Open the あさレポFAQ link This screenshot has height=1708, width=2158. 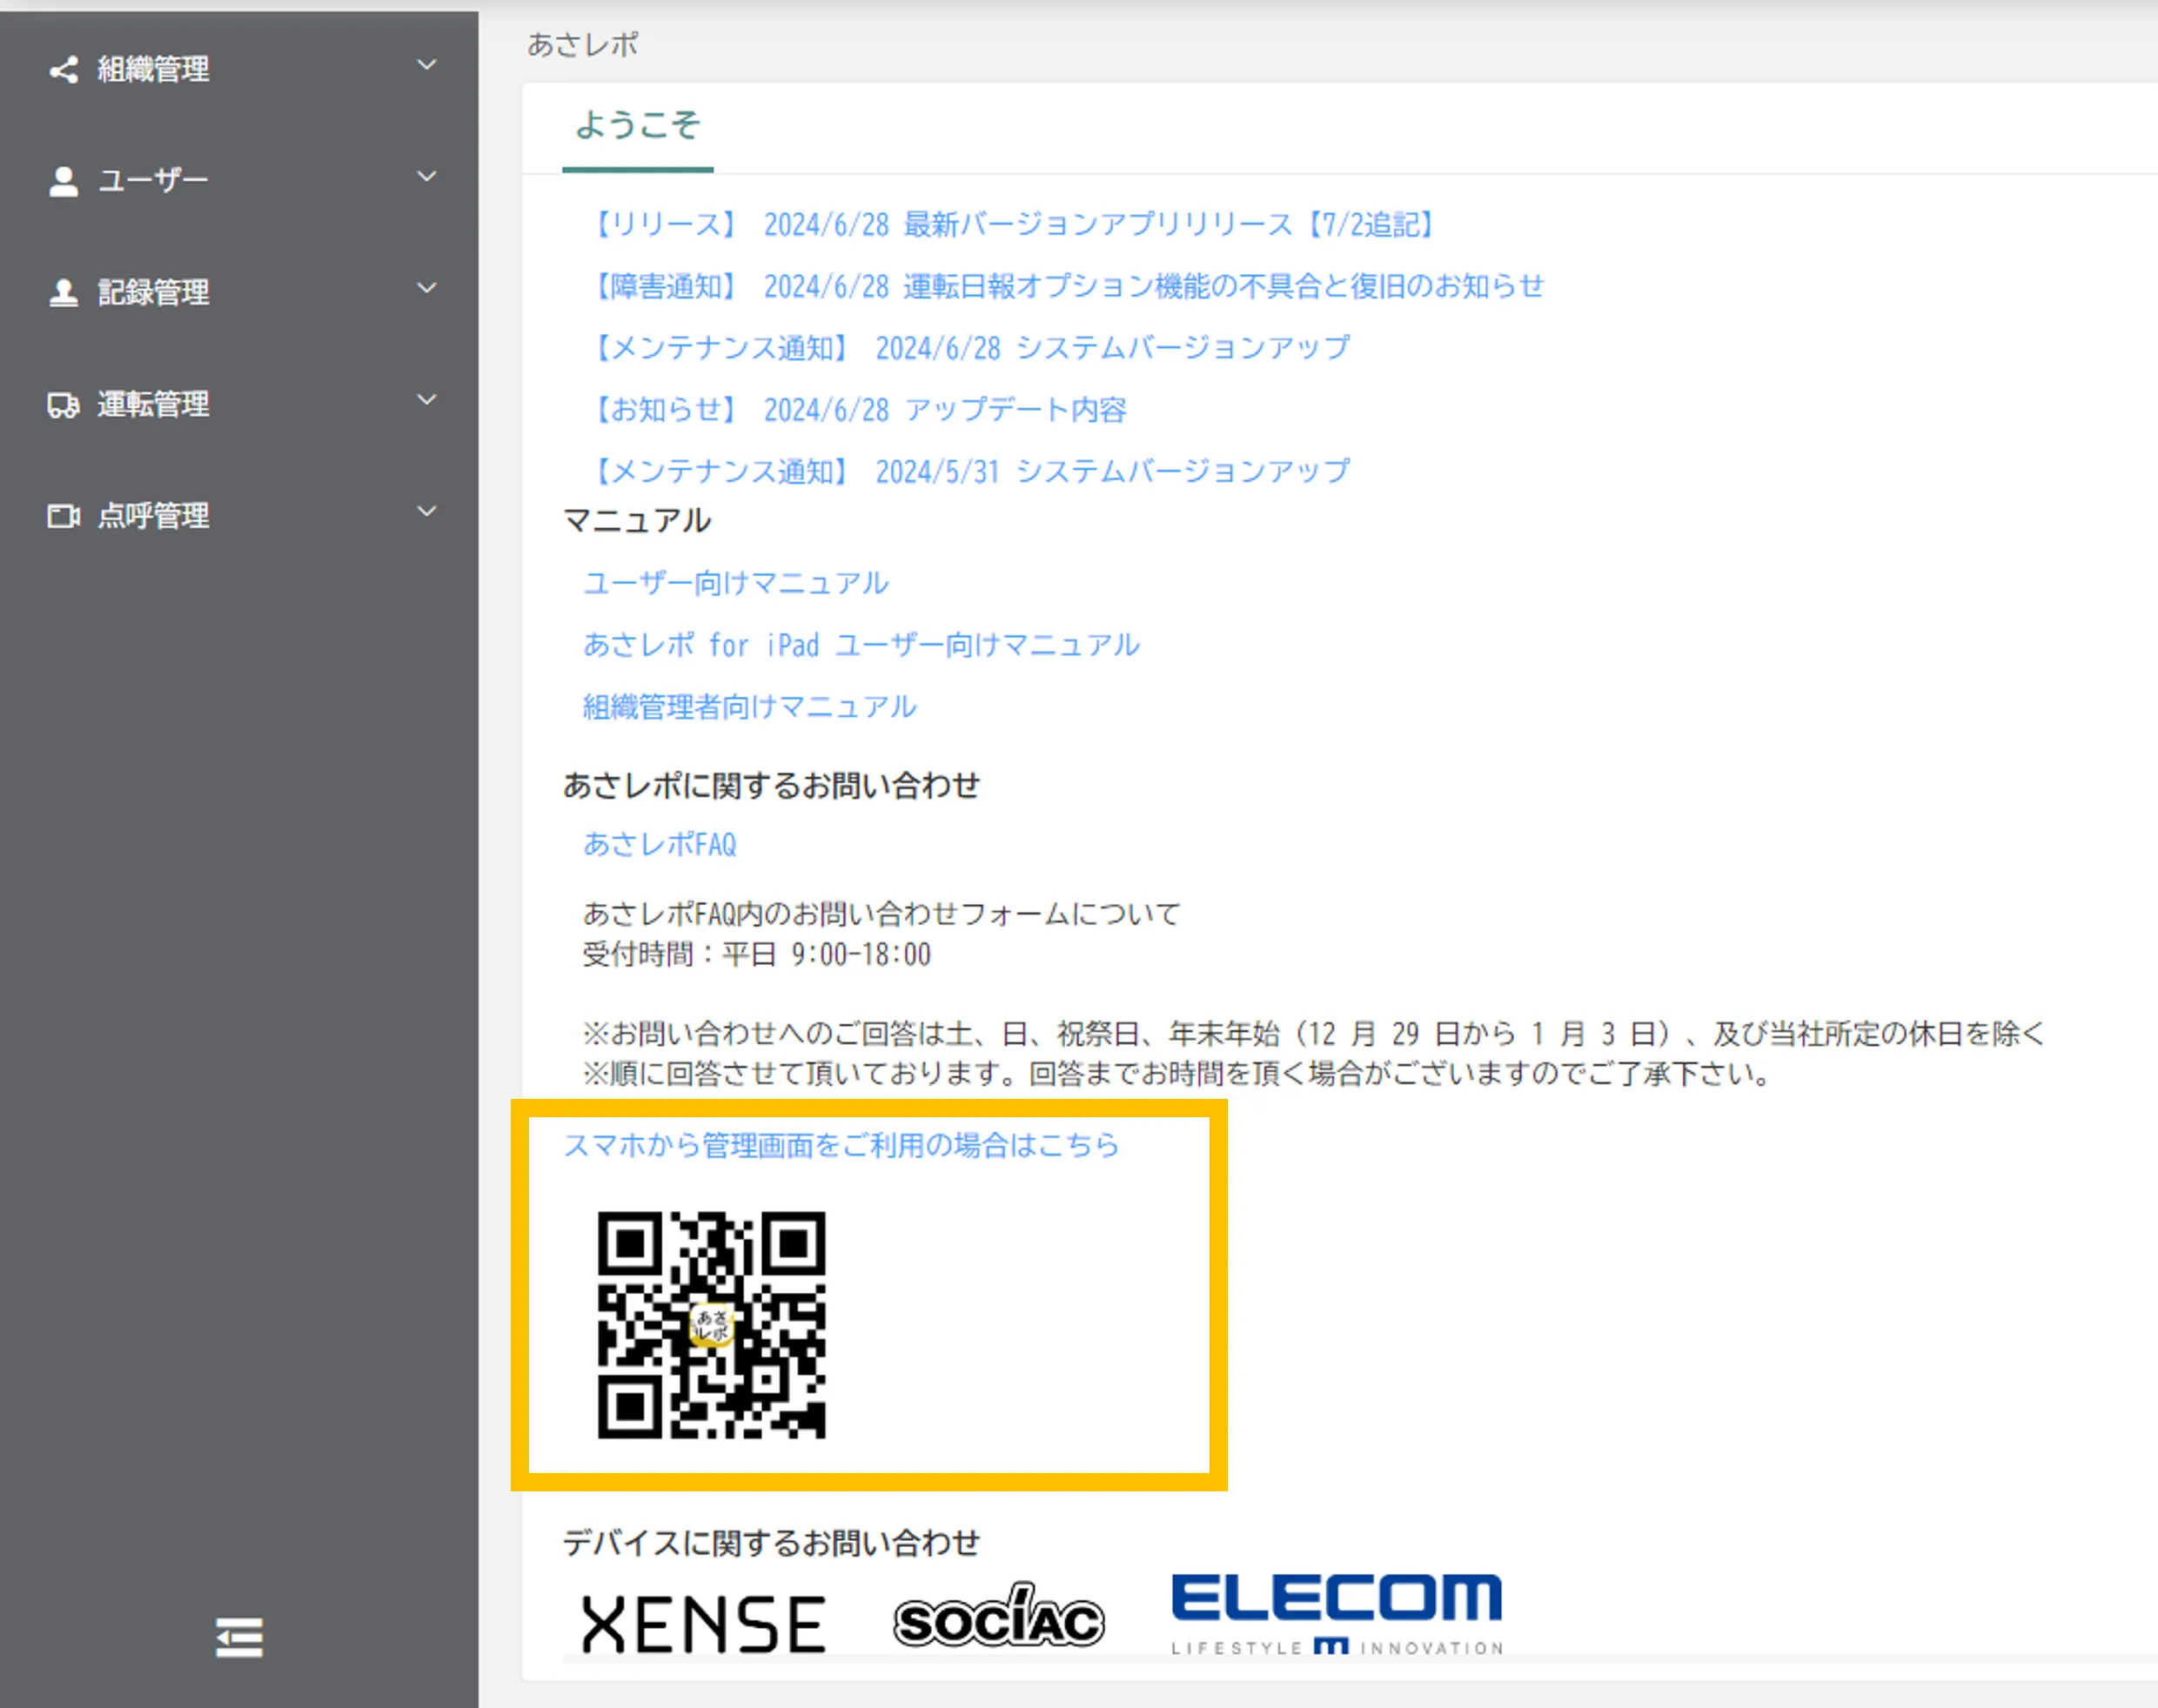pyautogui.click(x=660, y=845)
